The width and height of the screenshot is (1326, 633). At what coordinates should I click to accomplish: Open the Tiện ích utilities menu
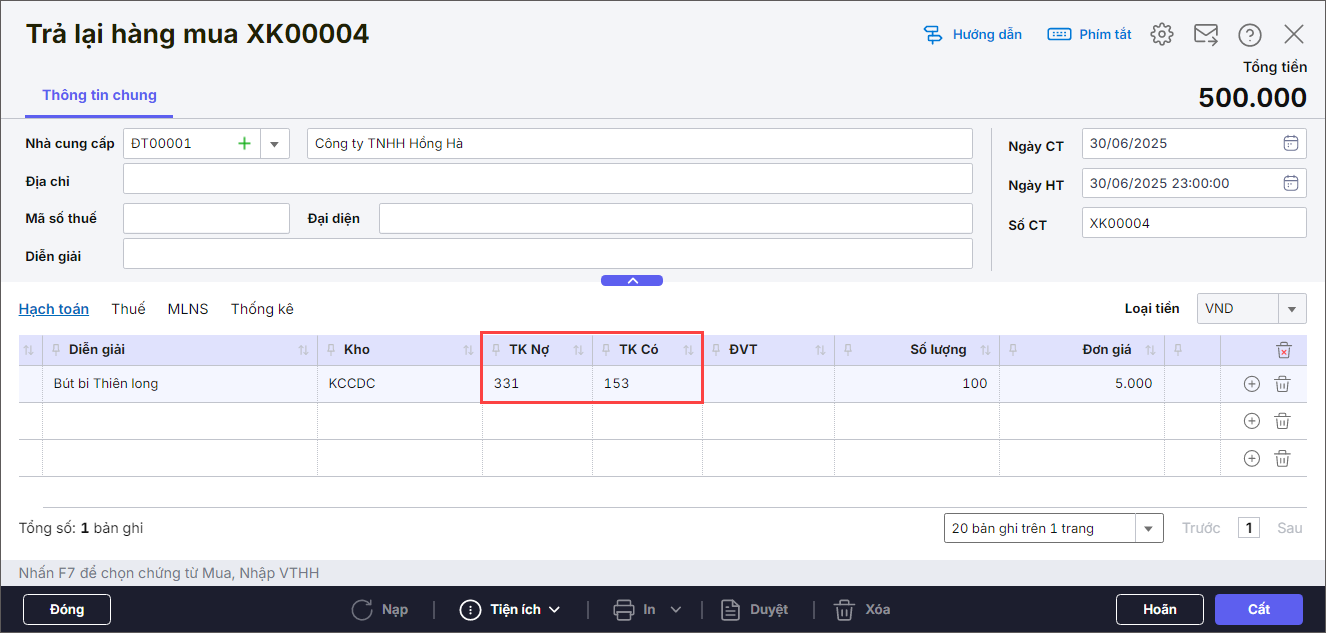[510, 609]
